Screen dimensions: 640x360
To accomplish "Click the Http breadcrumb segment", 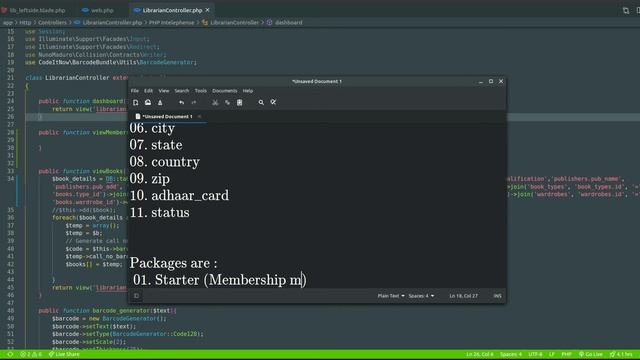I will 25,22.
